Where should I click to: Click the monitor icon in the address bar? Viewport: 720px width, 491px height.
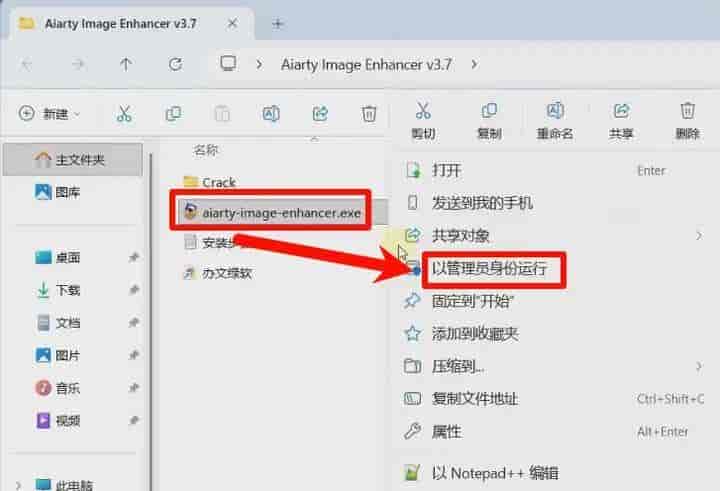point(228,63)
